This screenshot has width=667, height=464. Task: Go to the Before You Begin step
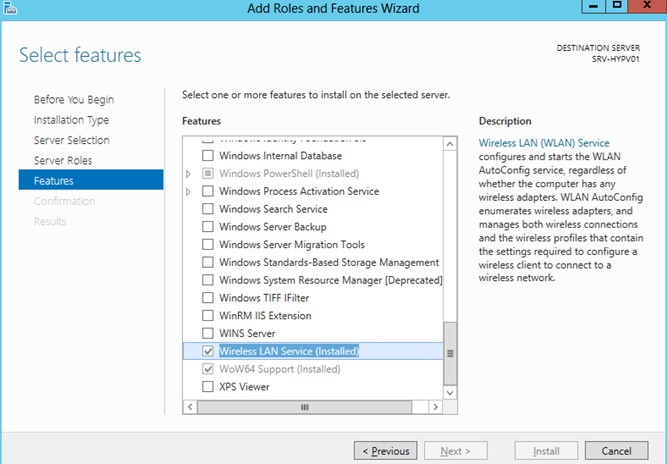[x=74, y=100]
